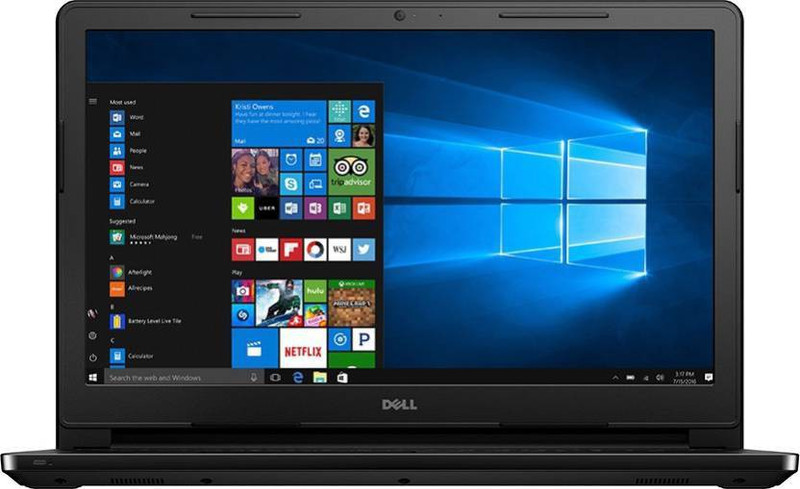This screenshot has width=800, height=489.
Task: Open the WSJ news tile
Action: (339, 249)
